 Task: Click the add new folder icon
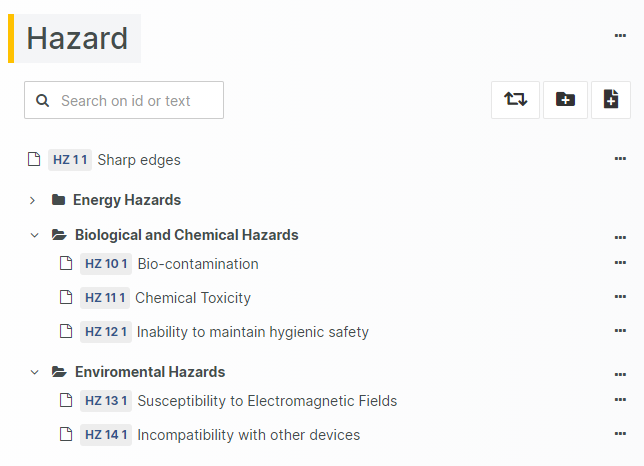click(x=565, y=100)
